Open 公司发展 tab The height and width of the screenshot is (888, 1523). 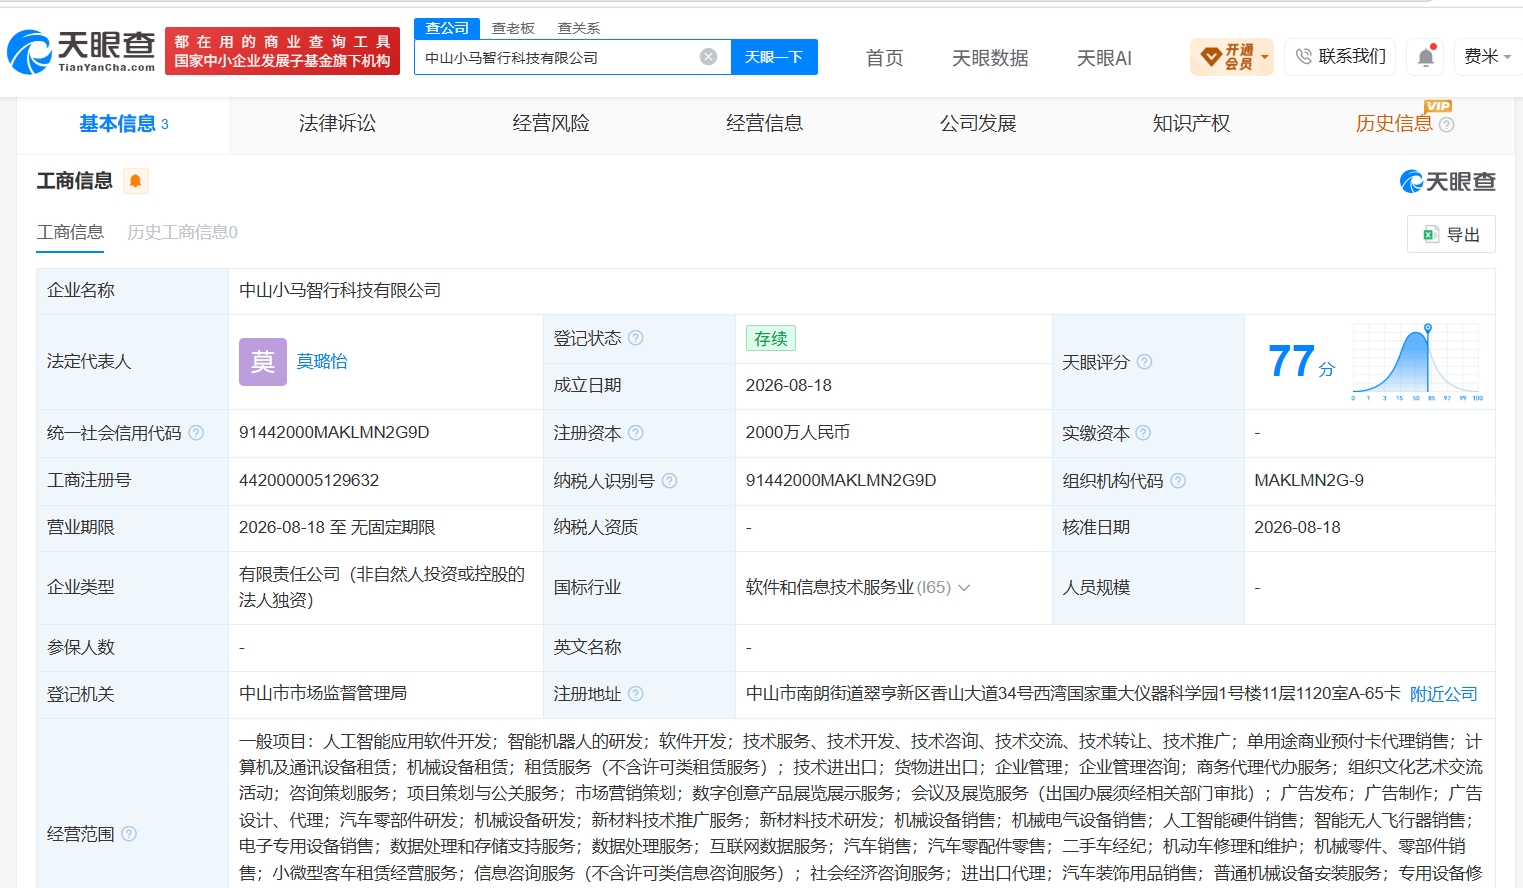[978, 124]
